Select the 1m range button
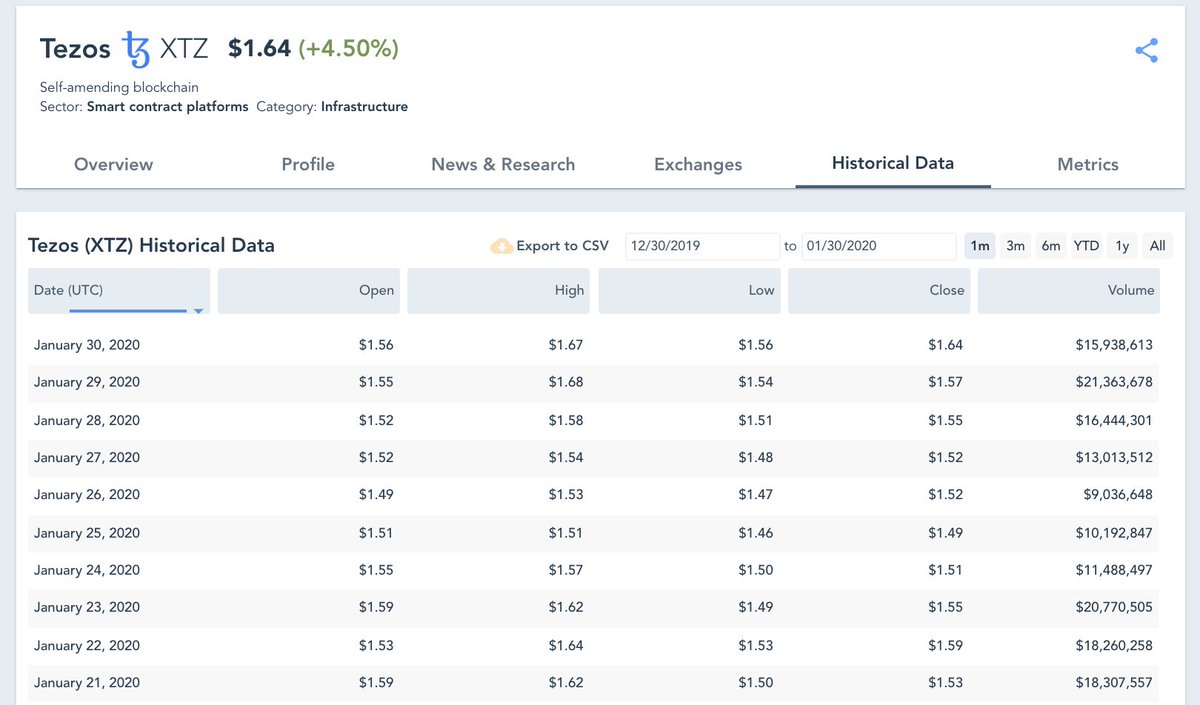Viewport: 1200px width, 705px height. click(x=980, y=246)
